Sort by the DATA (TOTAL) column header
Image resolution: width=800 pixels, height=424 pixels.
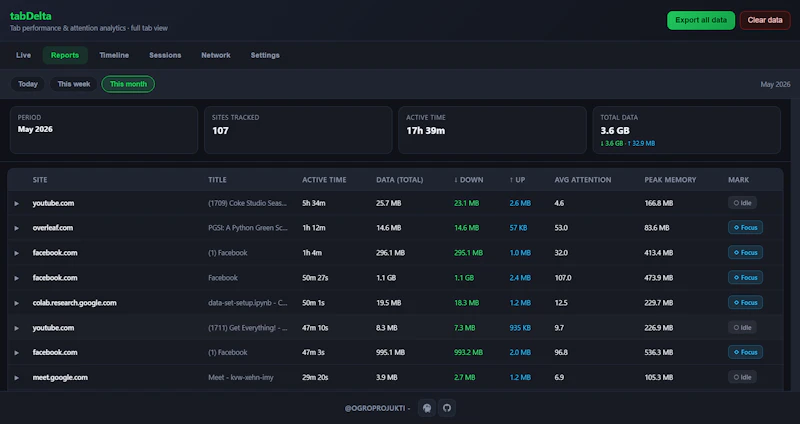pyautogui.click(x=399, y=180)
